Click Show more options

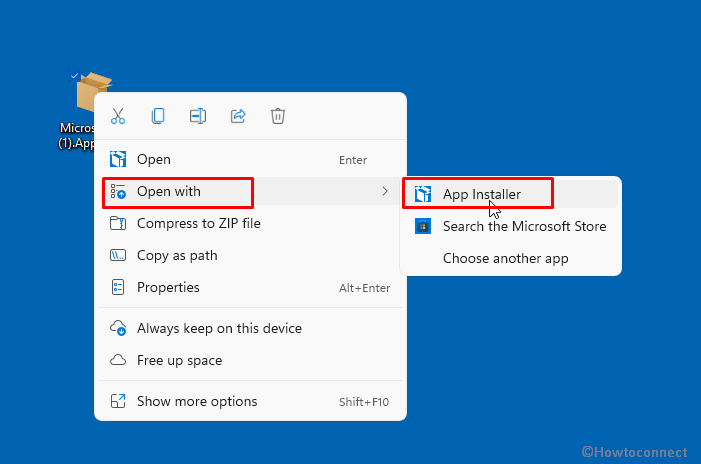(250, 401)
